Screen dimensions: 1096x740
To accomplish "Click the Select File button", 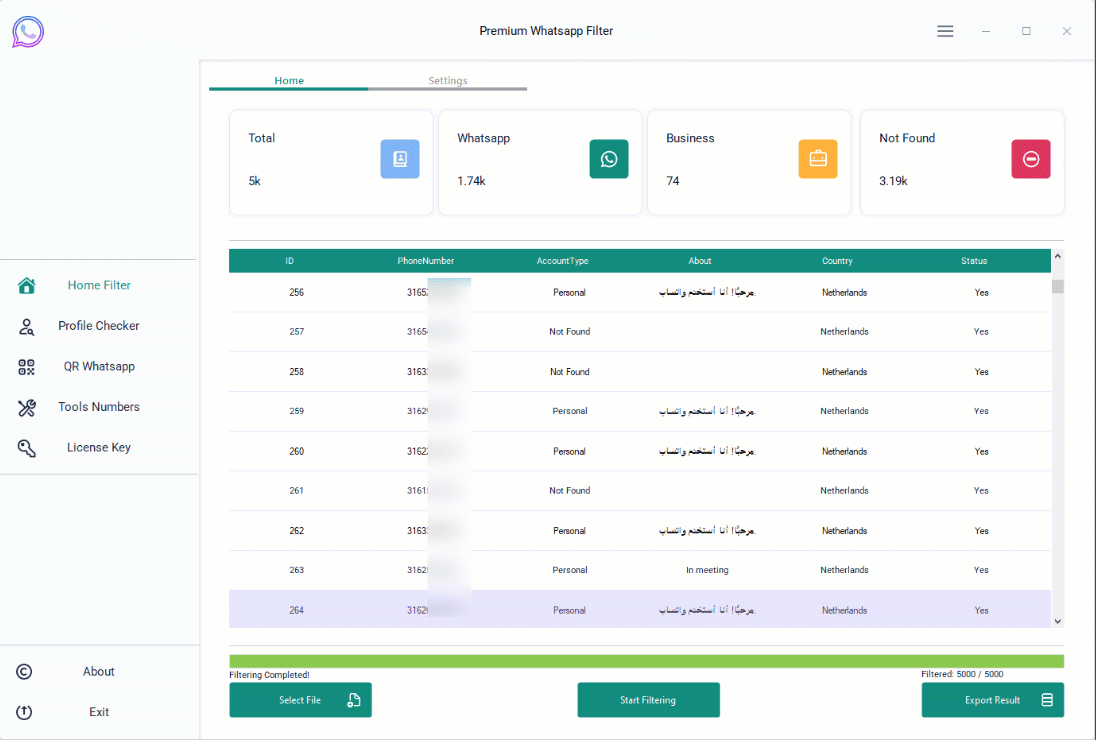I will [x=301, y=700].
